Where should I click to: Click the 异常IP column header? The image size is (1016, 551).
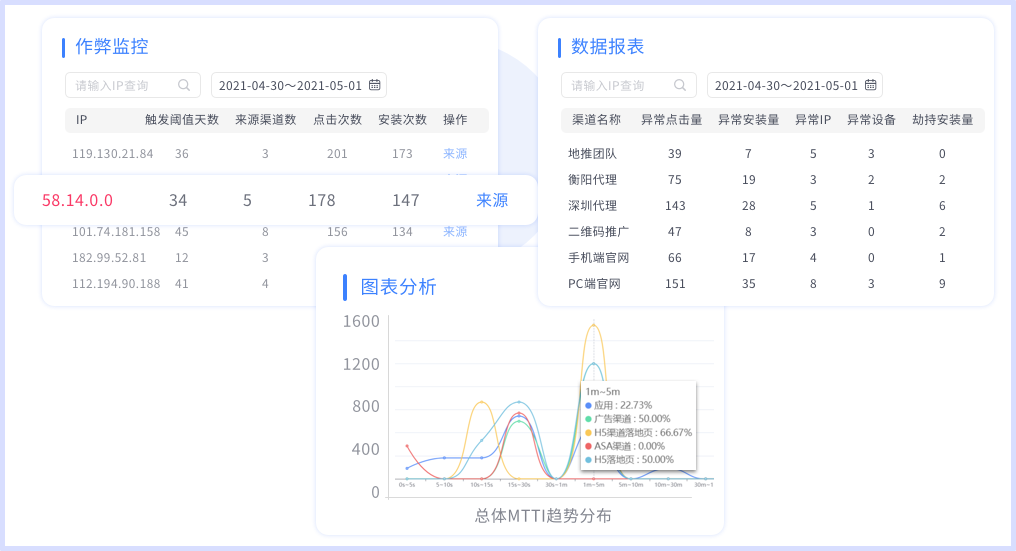pyautogui.click(x=813, y=120)
